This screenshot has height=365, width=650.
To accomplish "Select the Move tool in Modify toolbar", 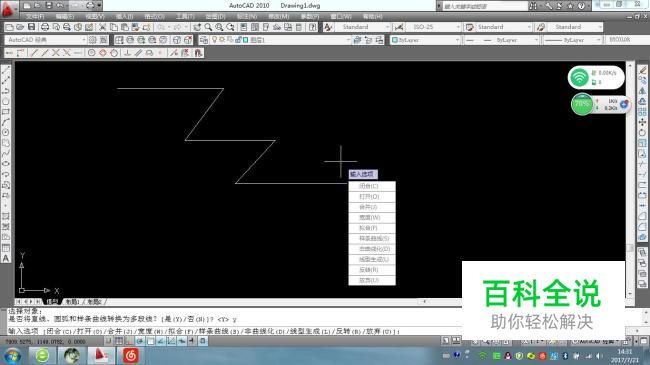I will point(643,122).
